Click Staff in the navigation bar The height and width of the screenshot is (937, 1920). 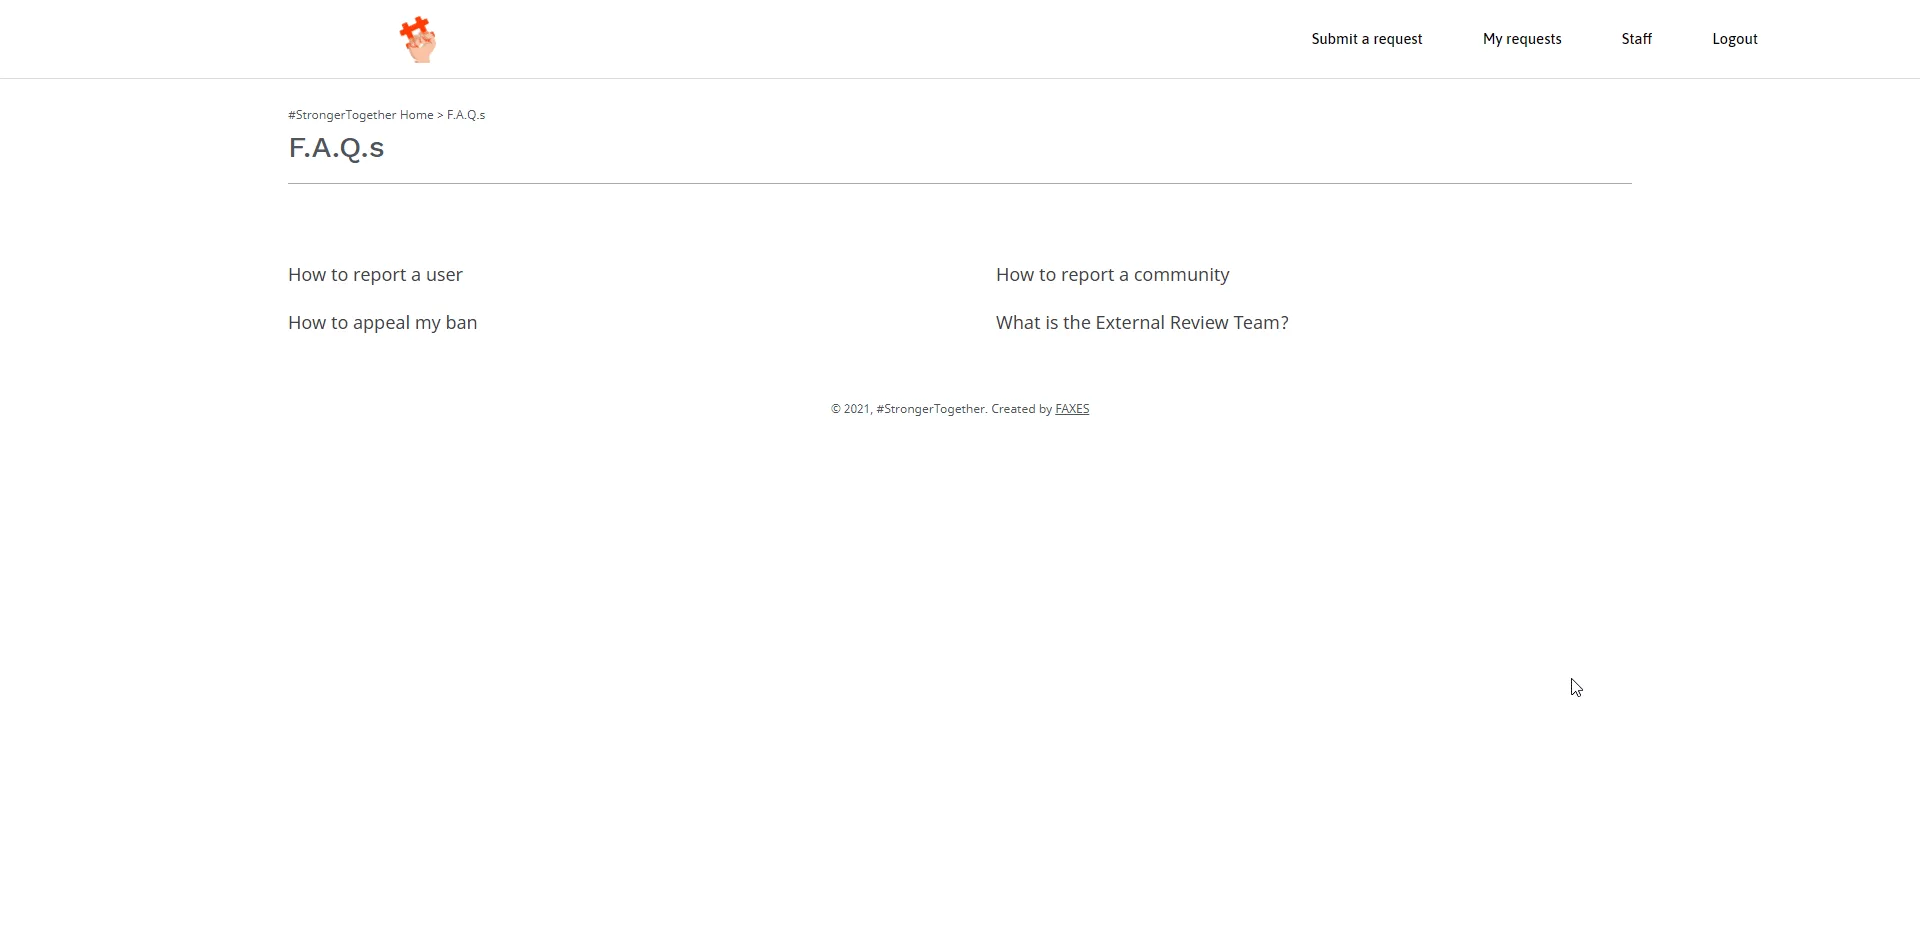tap(1637, 39)
